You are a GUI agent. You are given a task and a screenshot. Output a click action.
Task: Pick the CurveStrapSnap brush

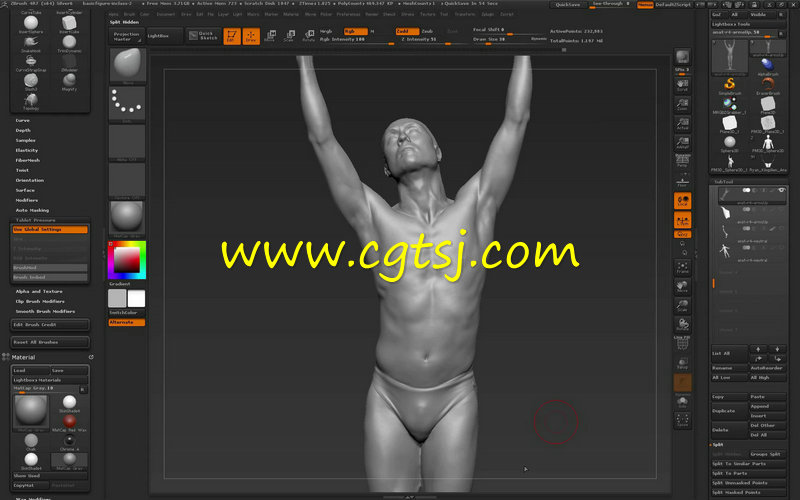click(x=31, y=62)
